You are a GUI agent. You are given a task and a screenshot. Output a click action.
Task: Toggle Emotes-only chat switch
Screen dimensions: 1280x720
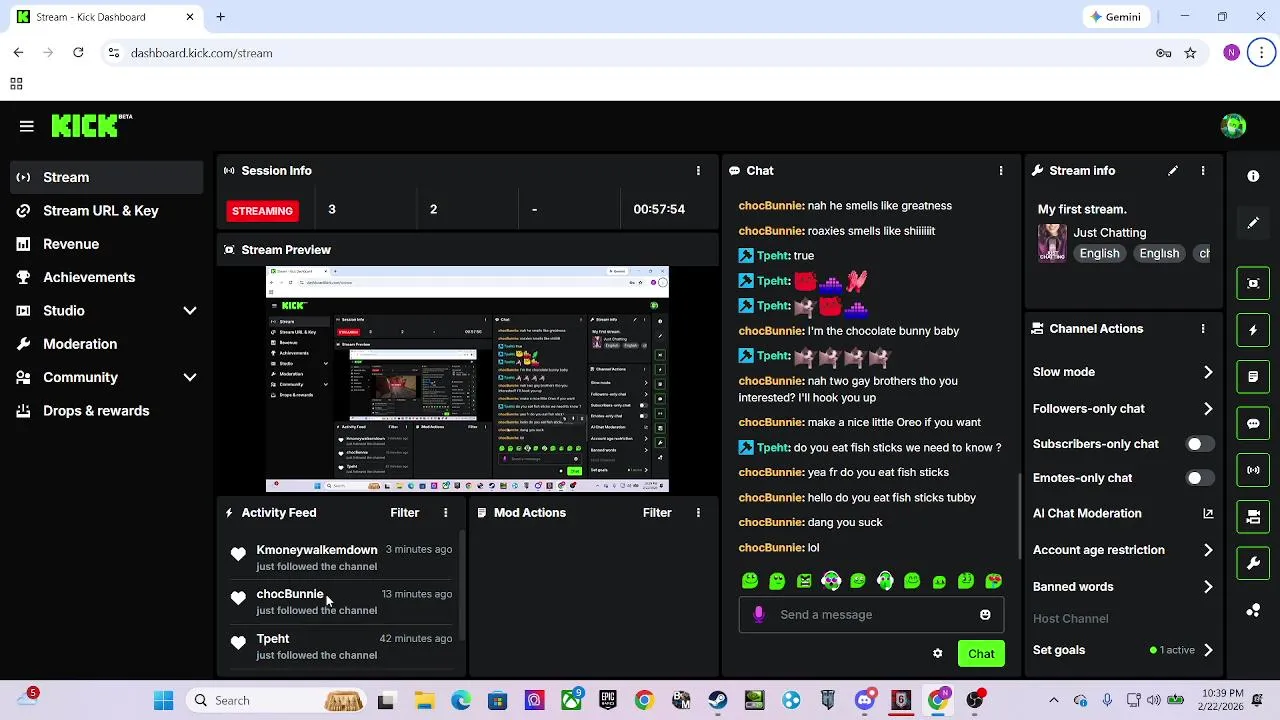click(x=1200, y=478)
